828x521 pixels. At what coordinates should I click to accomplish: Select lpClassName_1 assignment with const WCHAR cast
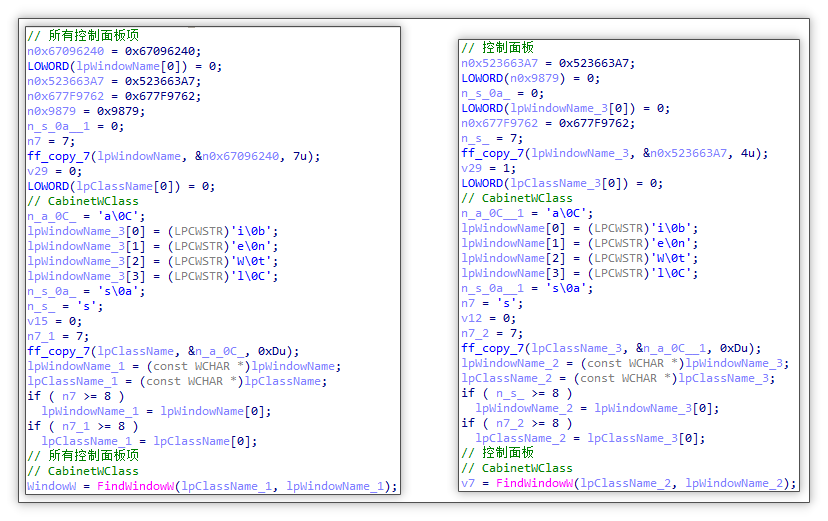[177, 381]
